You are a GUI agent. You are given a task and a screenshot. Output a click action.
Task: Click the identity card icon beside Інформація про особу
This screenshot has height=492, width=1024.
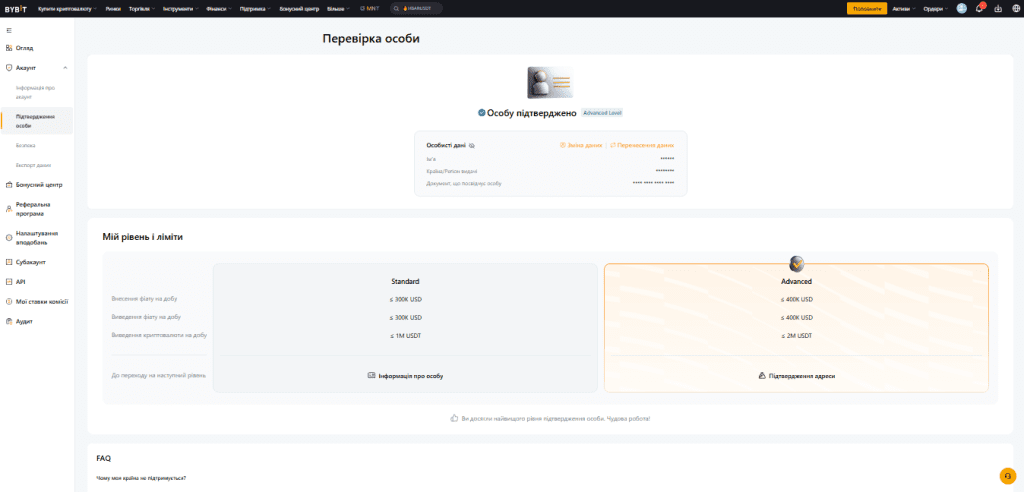point(372,376)
